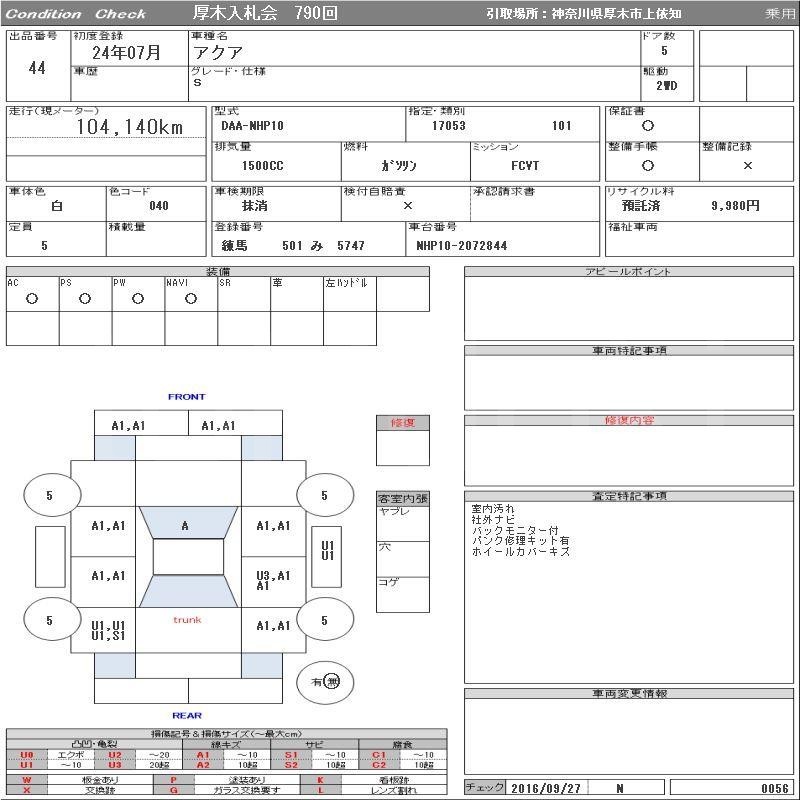Click the 'U1,U1 U1,S1' panel marking

(x=108, y=631)
